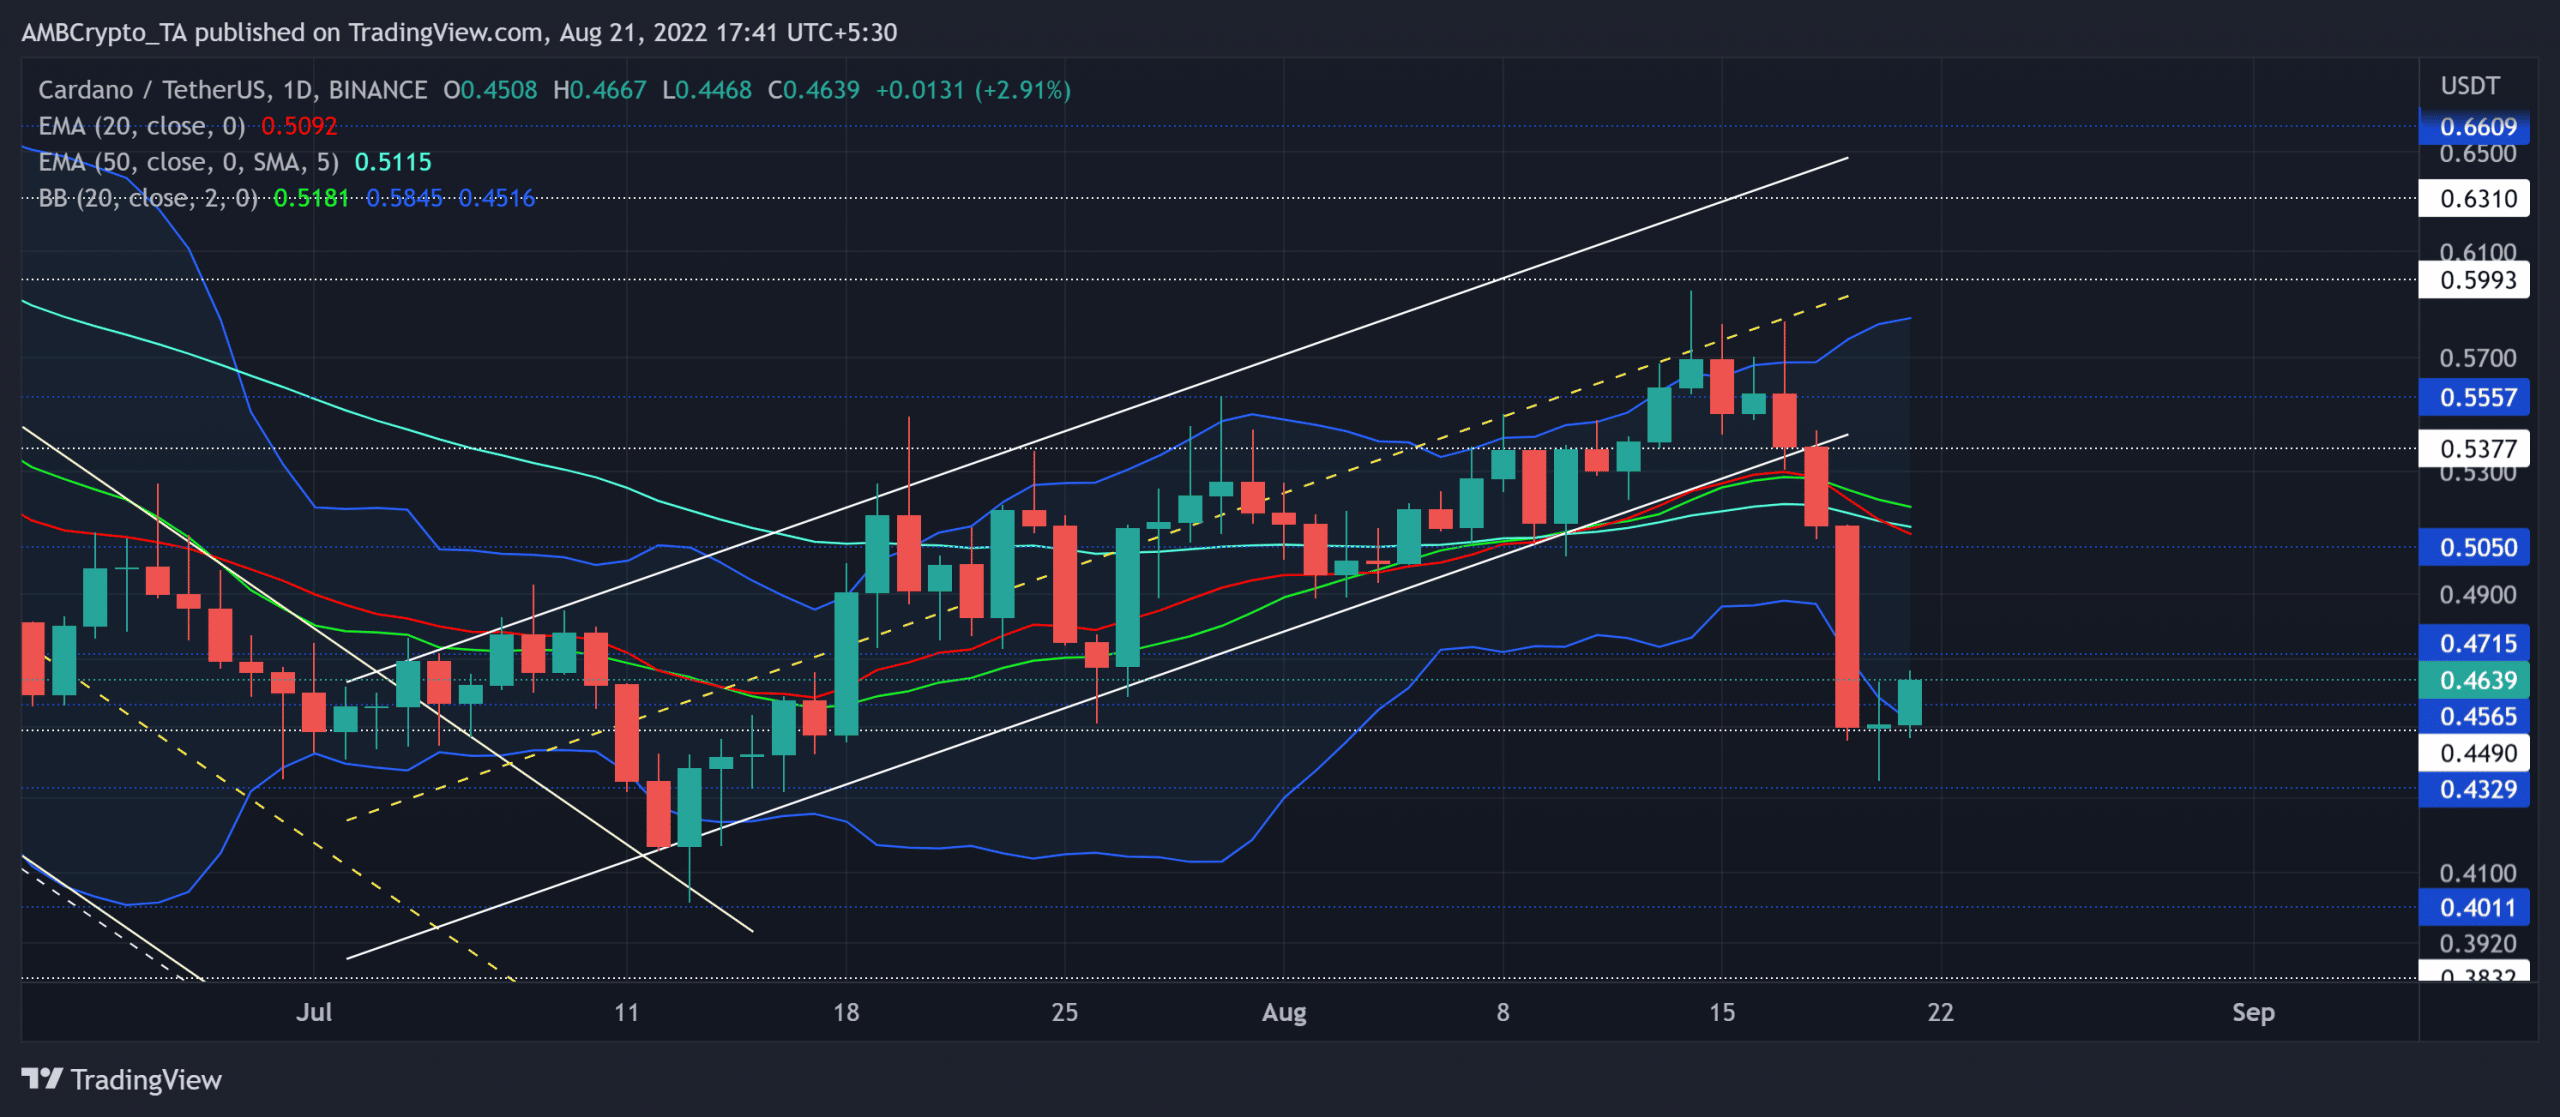
Task: Click the AMBCrypto_TA published header text
Action: 459,32
